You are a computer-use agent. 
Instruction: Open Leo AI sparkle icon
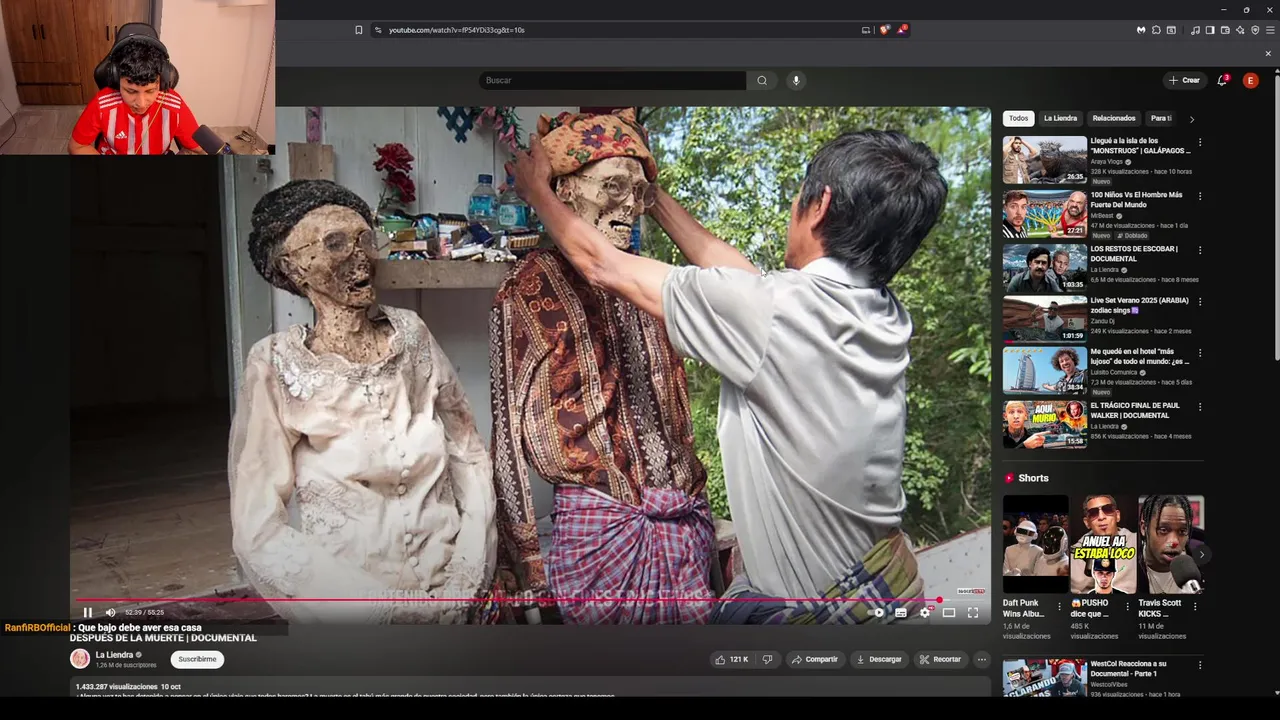pos(1240,30)
